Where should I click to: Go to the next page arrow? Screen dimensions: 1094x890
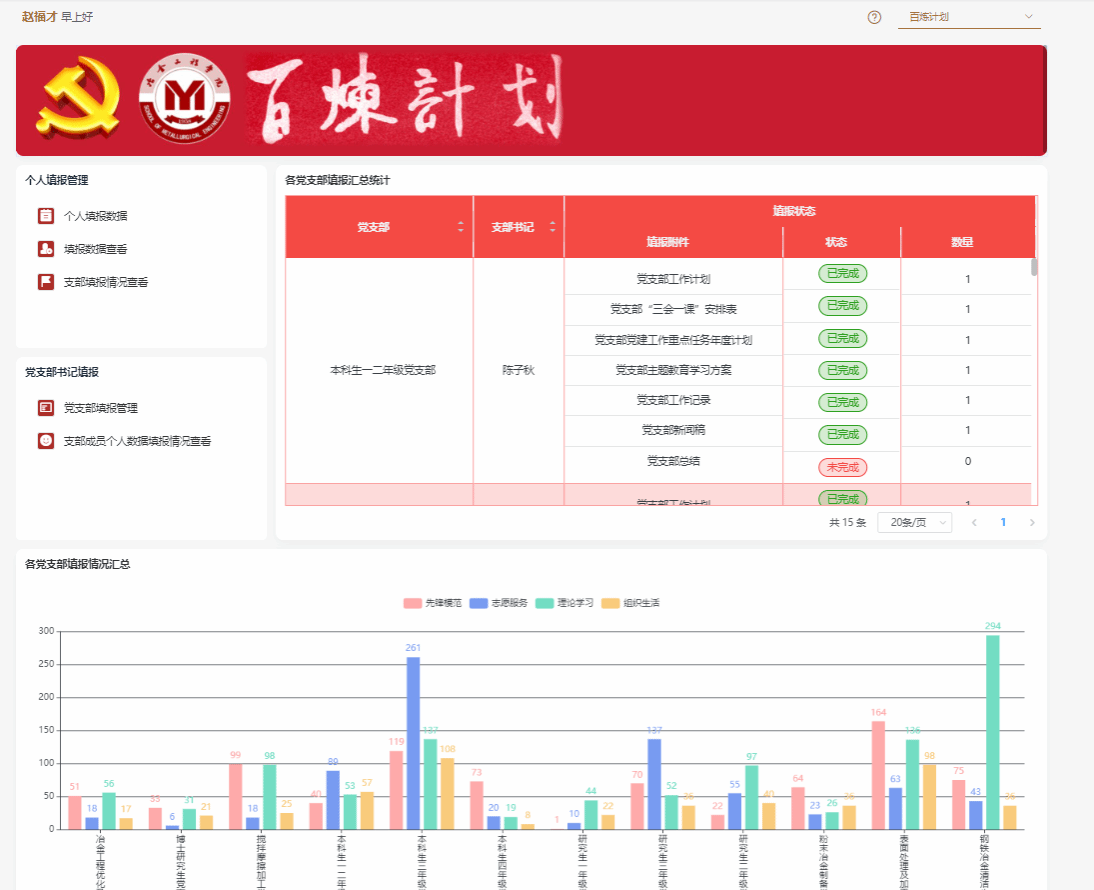(1032, 522)
